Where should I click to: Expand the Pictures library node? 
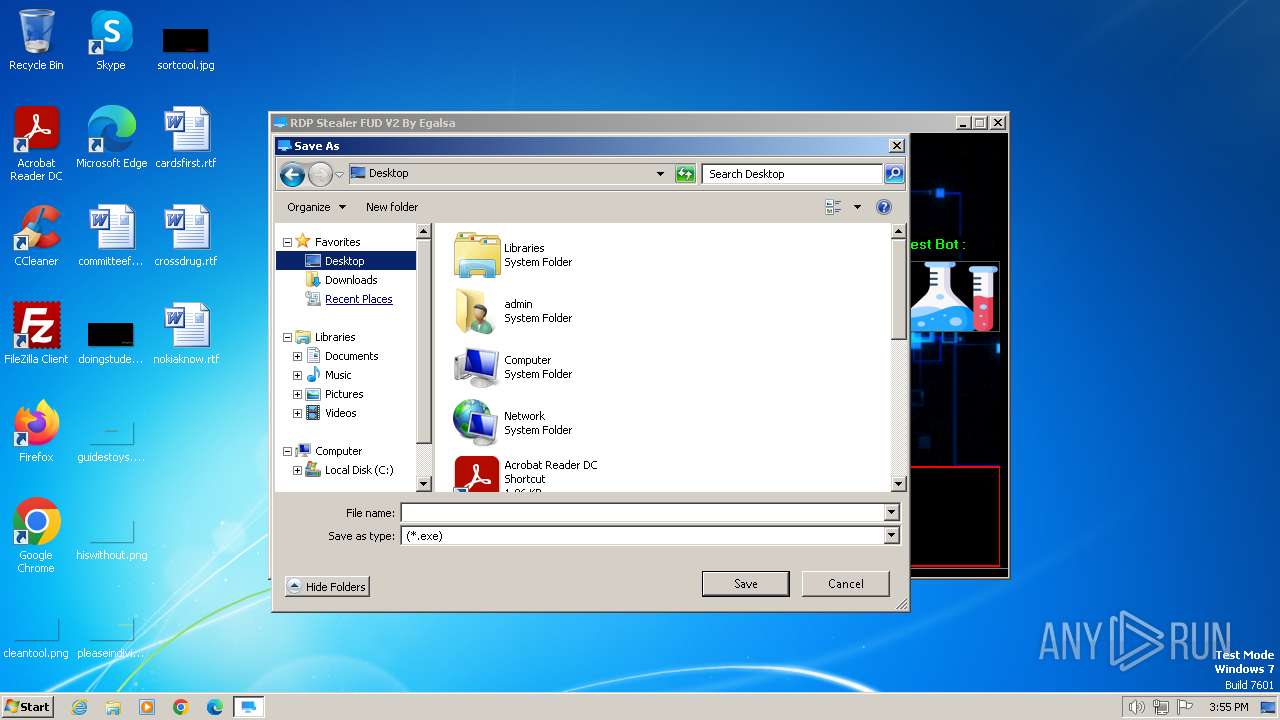(297, 394)
